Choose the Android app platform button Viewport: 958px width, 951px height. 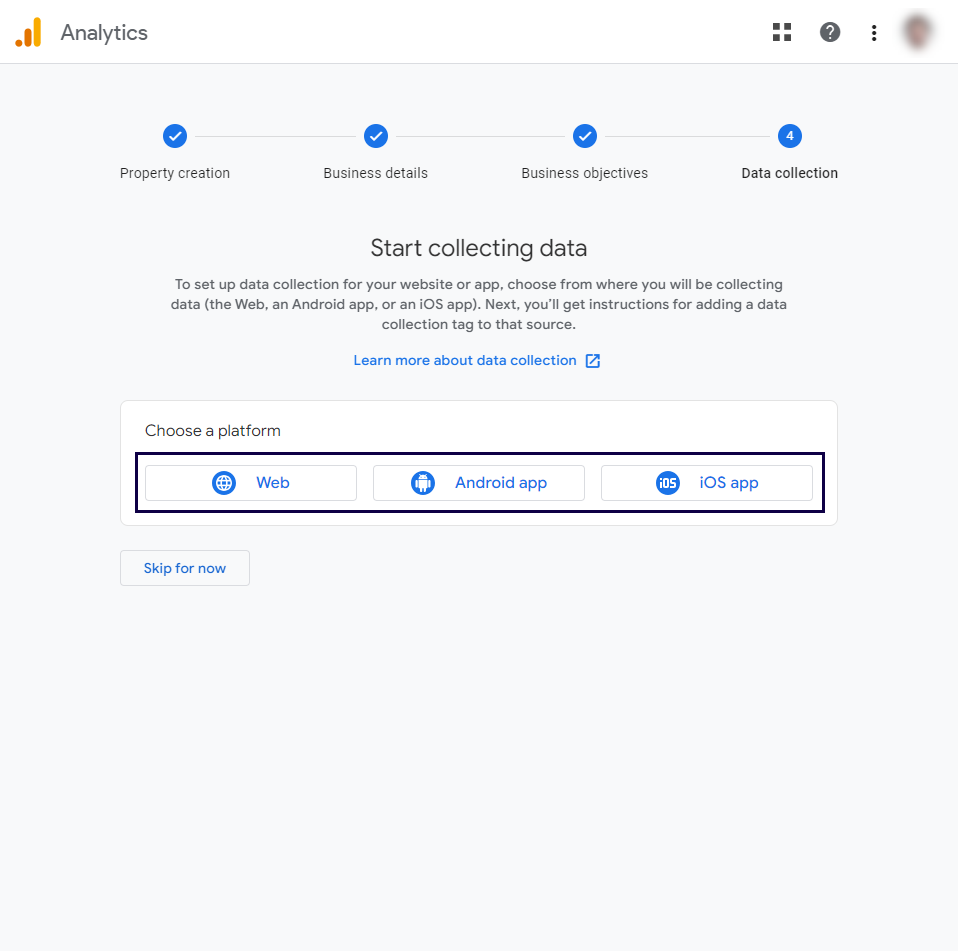pos(479,483)
